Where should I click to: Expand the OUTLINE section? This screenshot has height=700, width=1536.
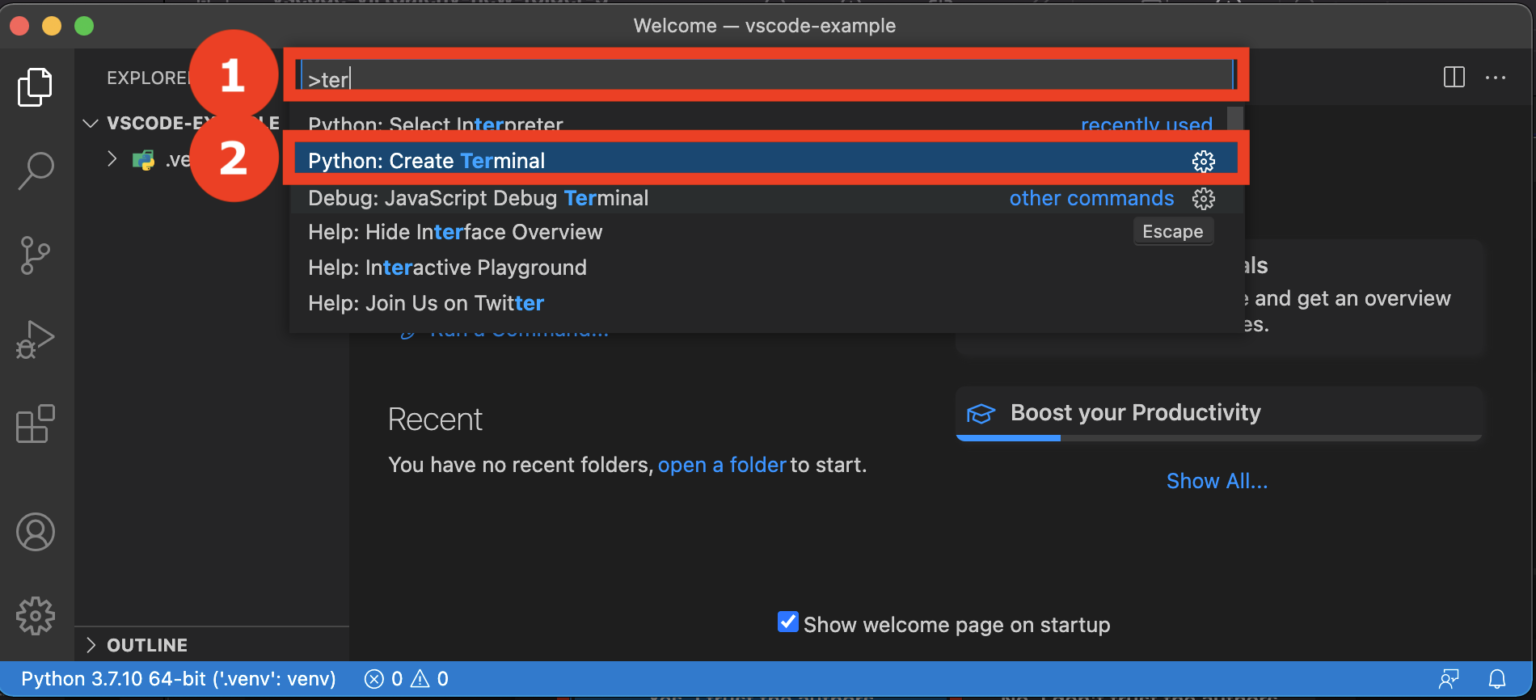(92, 645)
